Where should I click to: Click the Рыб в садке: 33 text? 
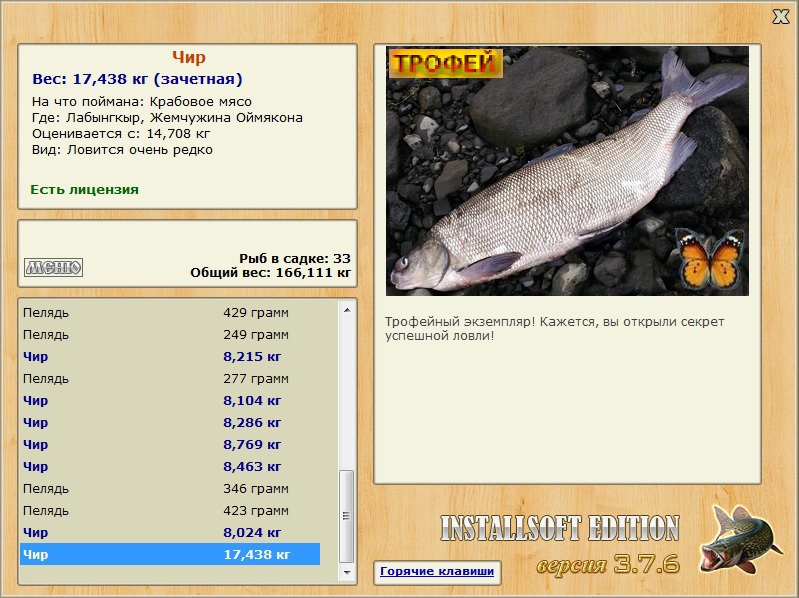pos(295,258)
